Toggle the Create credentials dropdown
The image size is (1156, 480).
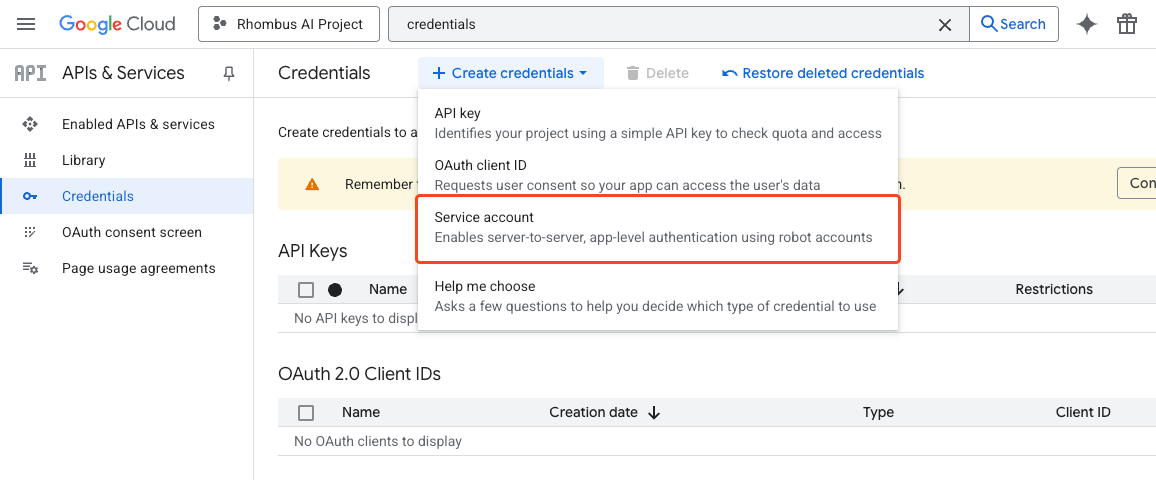pyautogui.click(x=510, y=73)
